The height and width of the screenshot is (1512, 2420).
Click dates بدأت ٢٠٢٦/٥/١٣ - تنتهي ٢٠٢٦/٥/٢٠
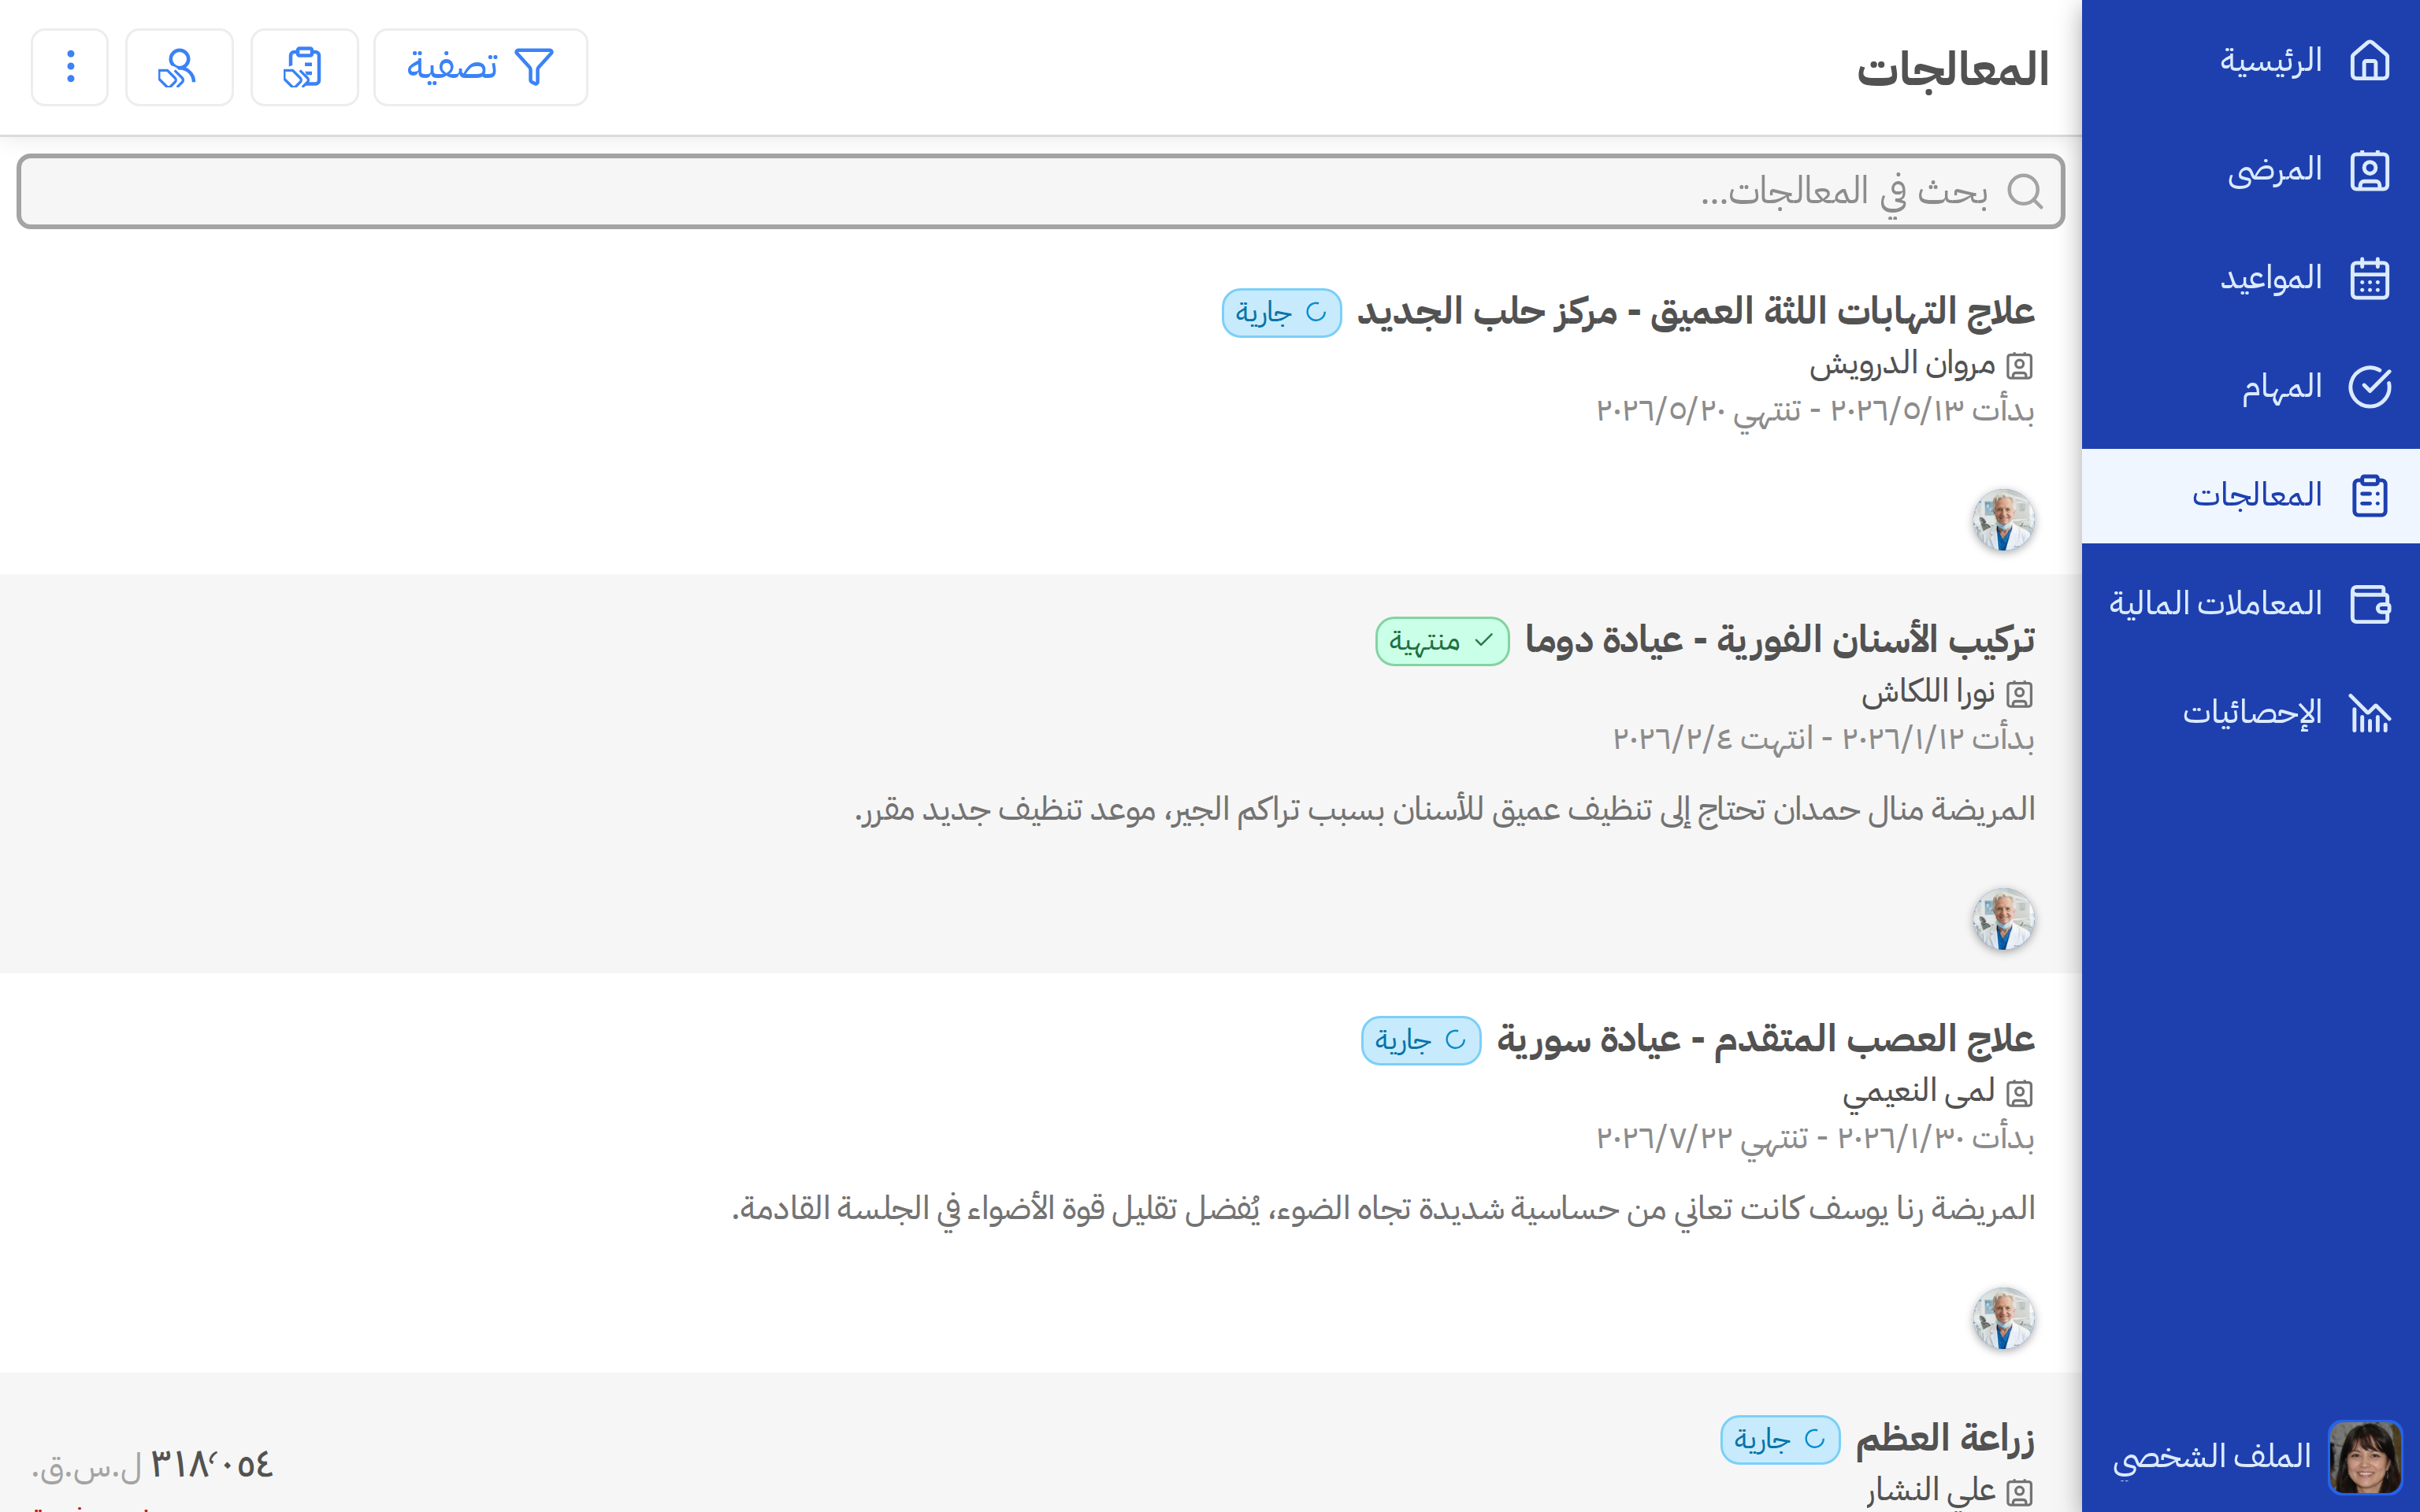click(x=1815, y=411)
